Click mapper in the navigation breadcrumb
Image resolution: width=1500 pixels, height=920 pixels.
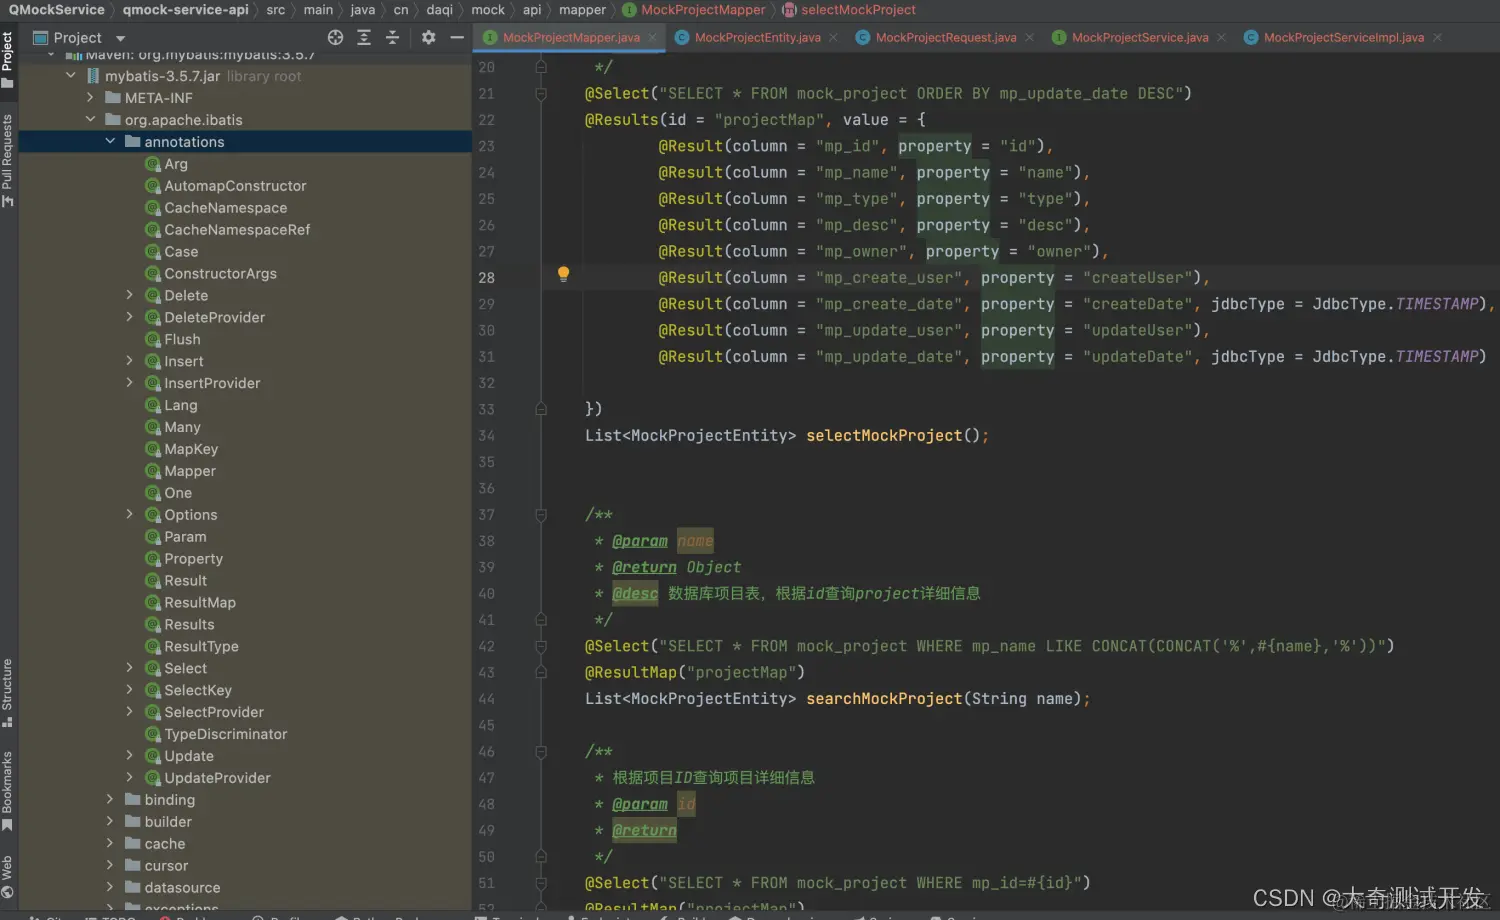coord(582,10)
